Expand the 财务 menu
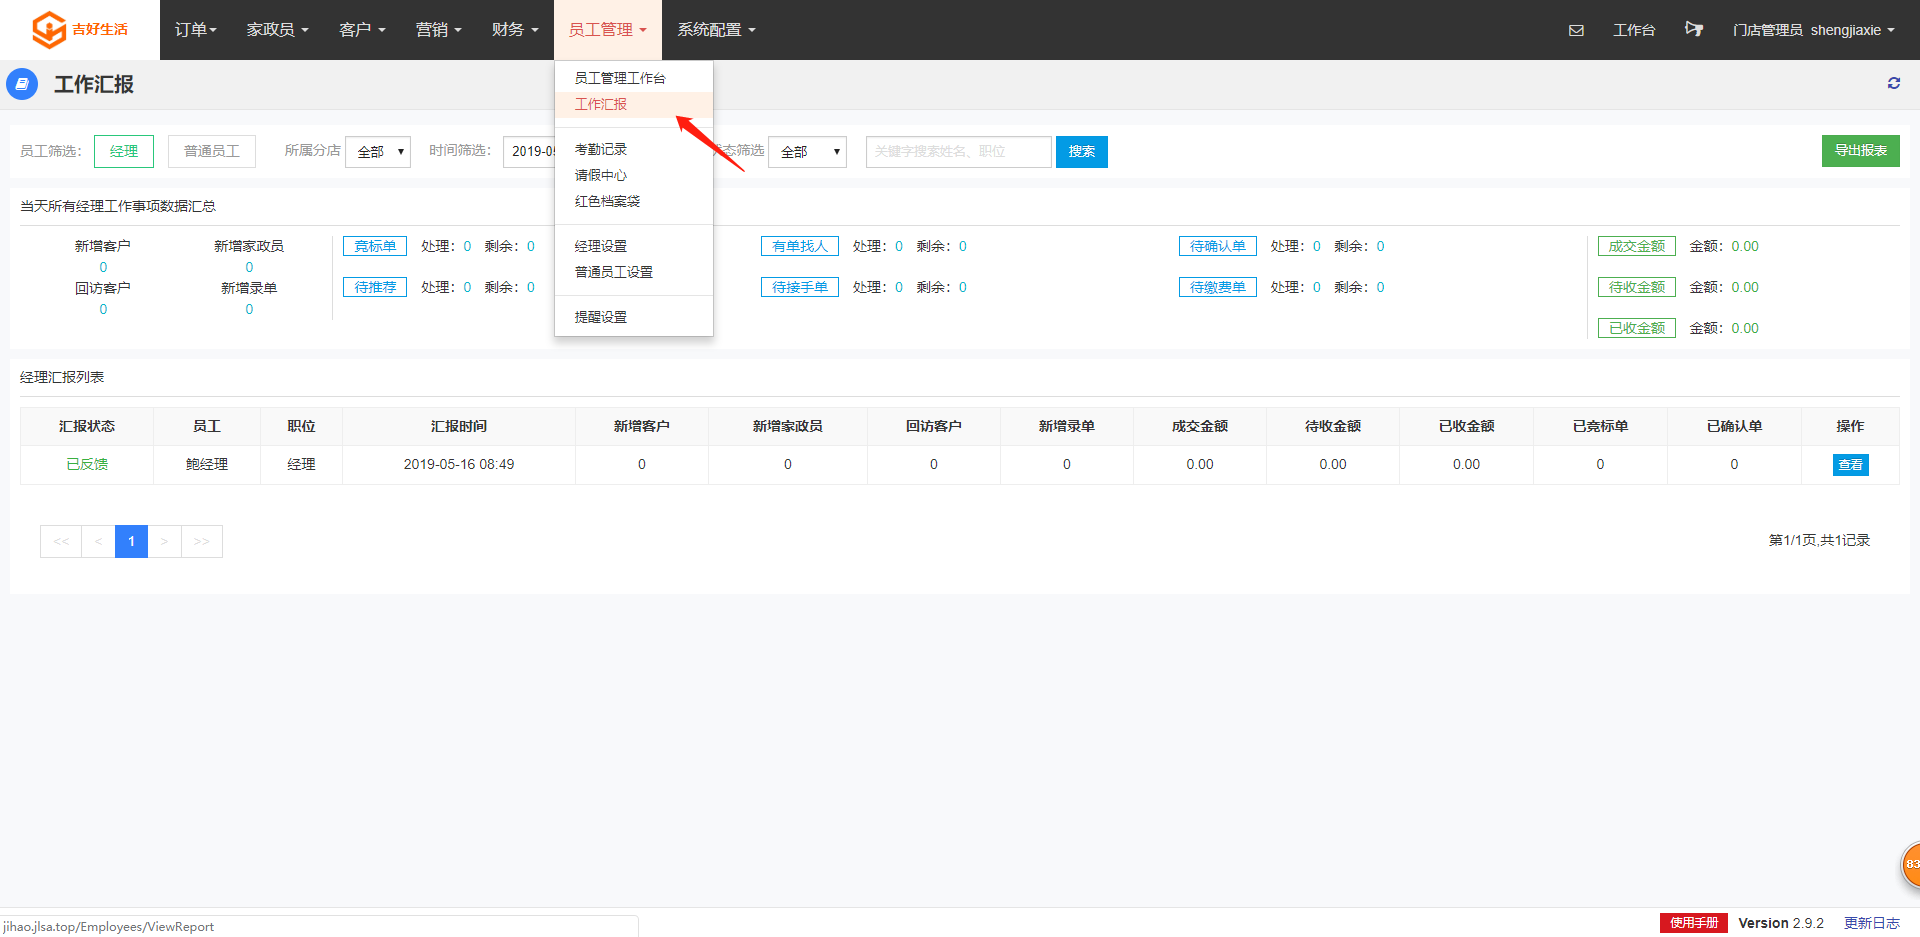1920x937 pixels. click(x=515, y=30)
